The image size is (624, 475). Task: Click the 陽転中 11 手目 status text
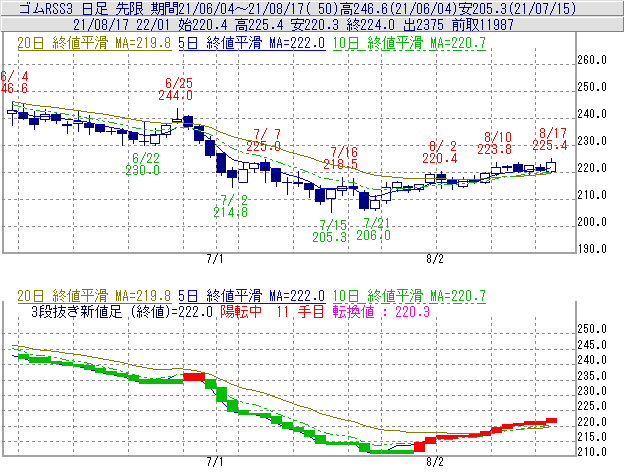[x=272, y=311]
